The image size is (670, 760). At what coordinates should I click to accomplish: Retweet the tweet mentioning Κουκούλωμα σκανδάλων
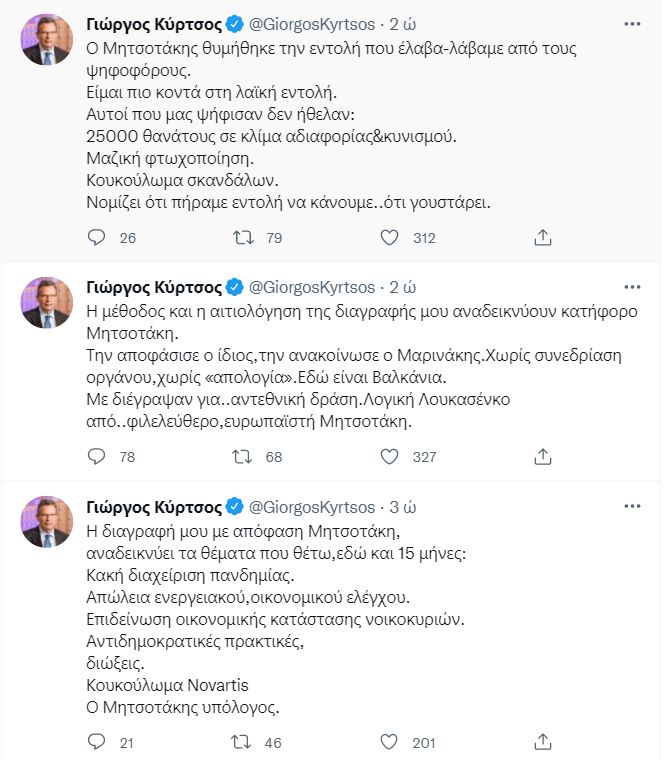click(x=241, y=237)
